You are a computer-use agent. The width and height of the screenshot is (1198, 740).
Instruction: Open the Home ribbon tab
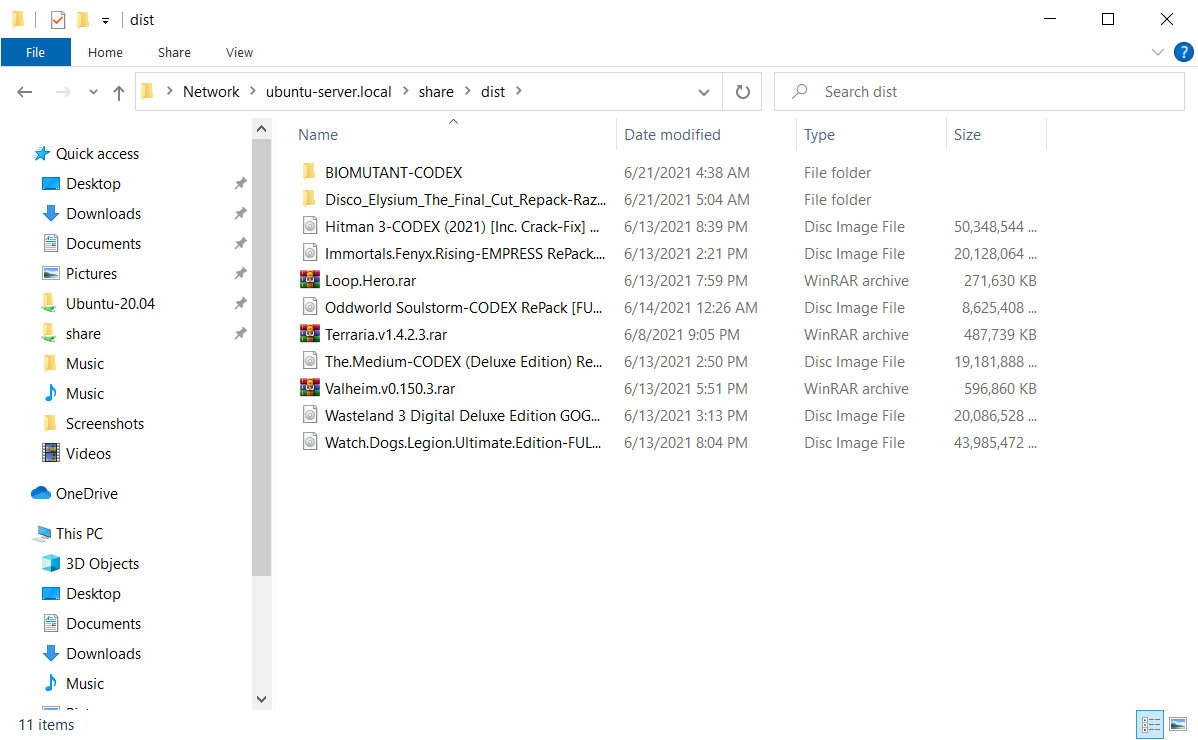coord(105,53)
